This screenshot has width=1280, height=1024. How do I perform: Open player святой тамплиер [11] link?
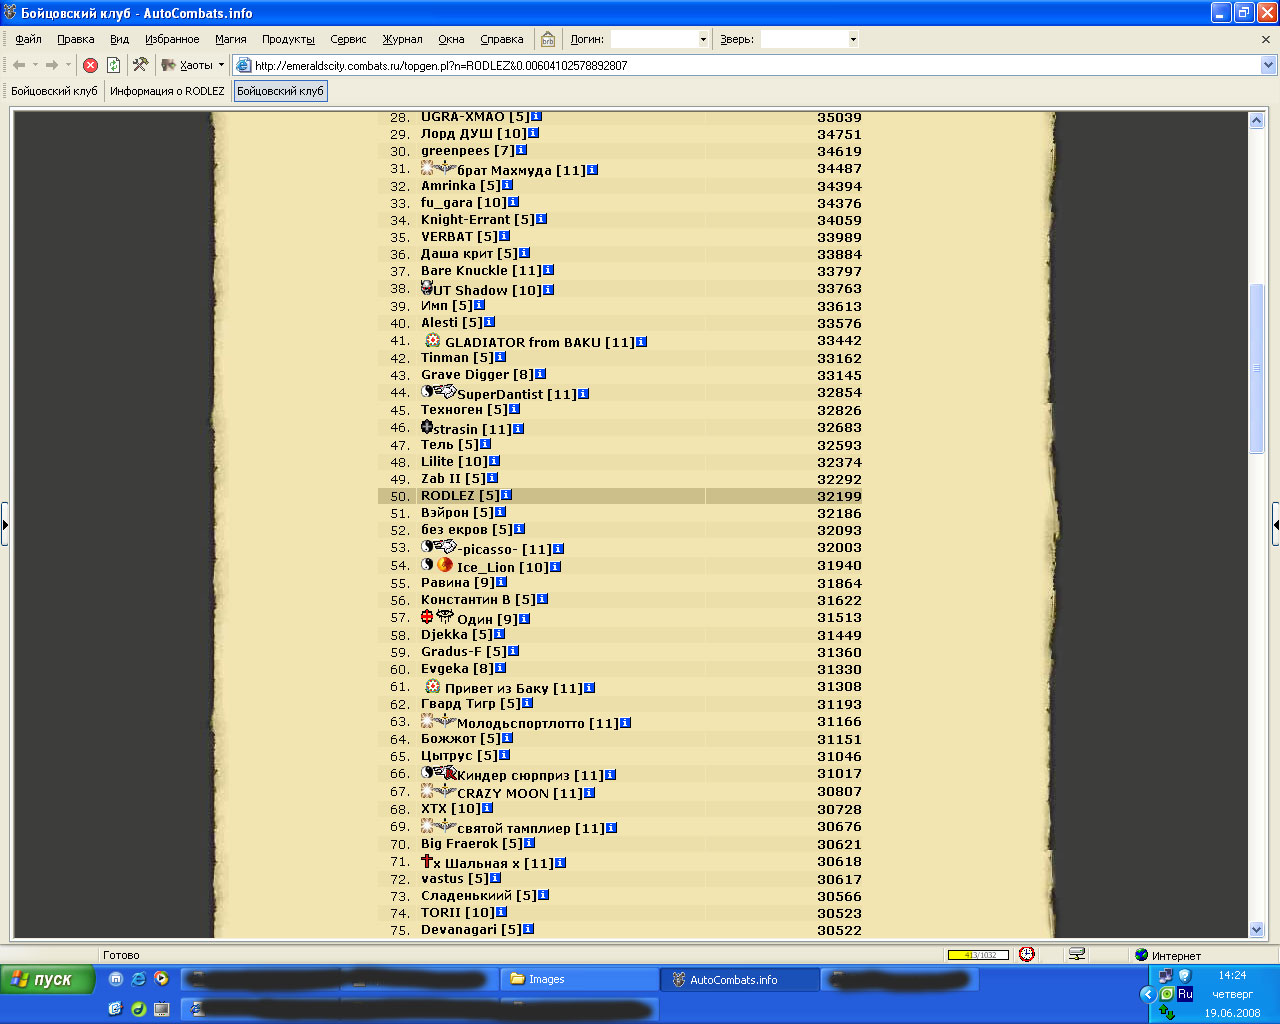coord(530,828)
